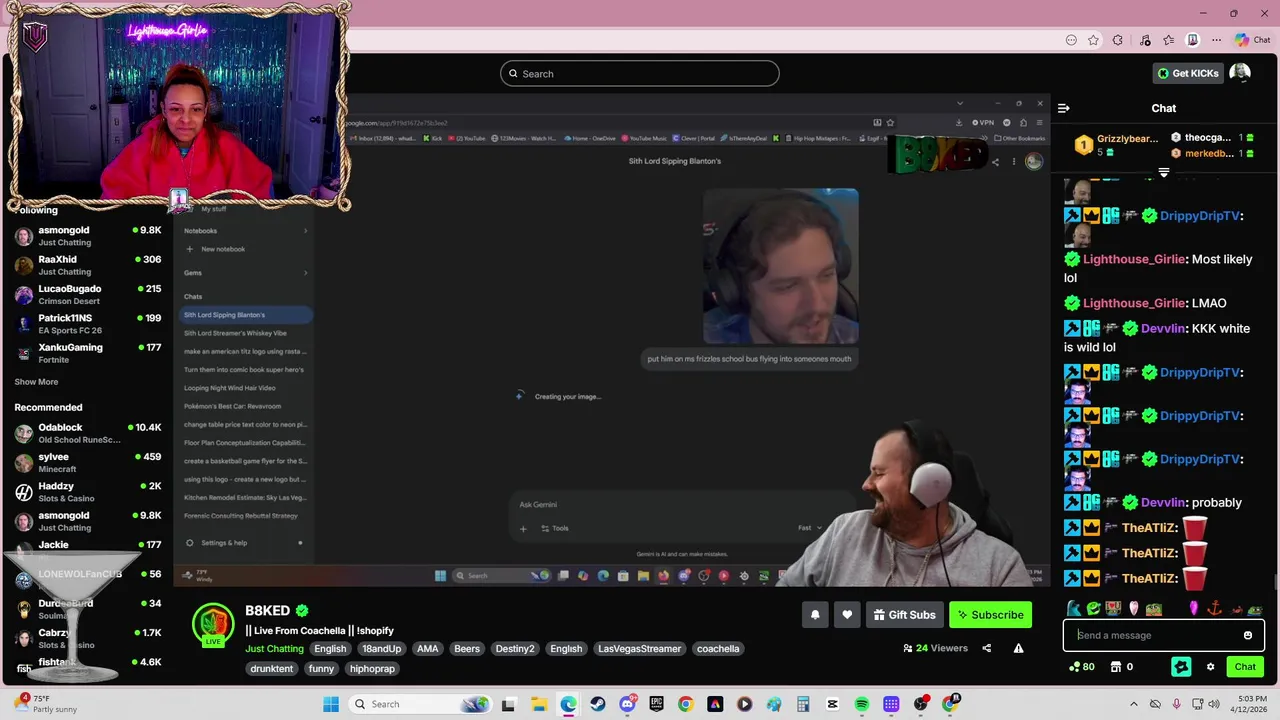Open browser Settings and more menu

(x=1217, y=40)
